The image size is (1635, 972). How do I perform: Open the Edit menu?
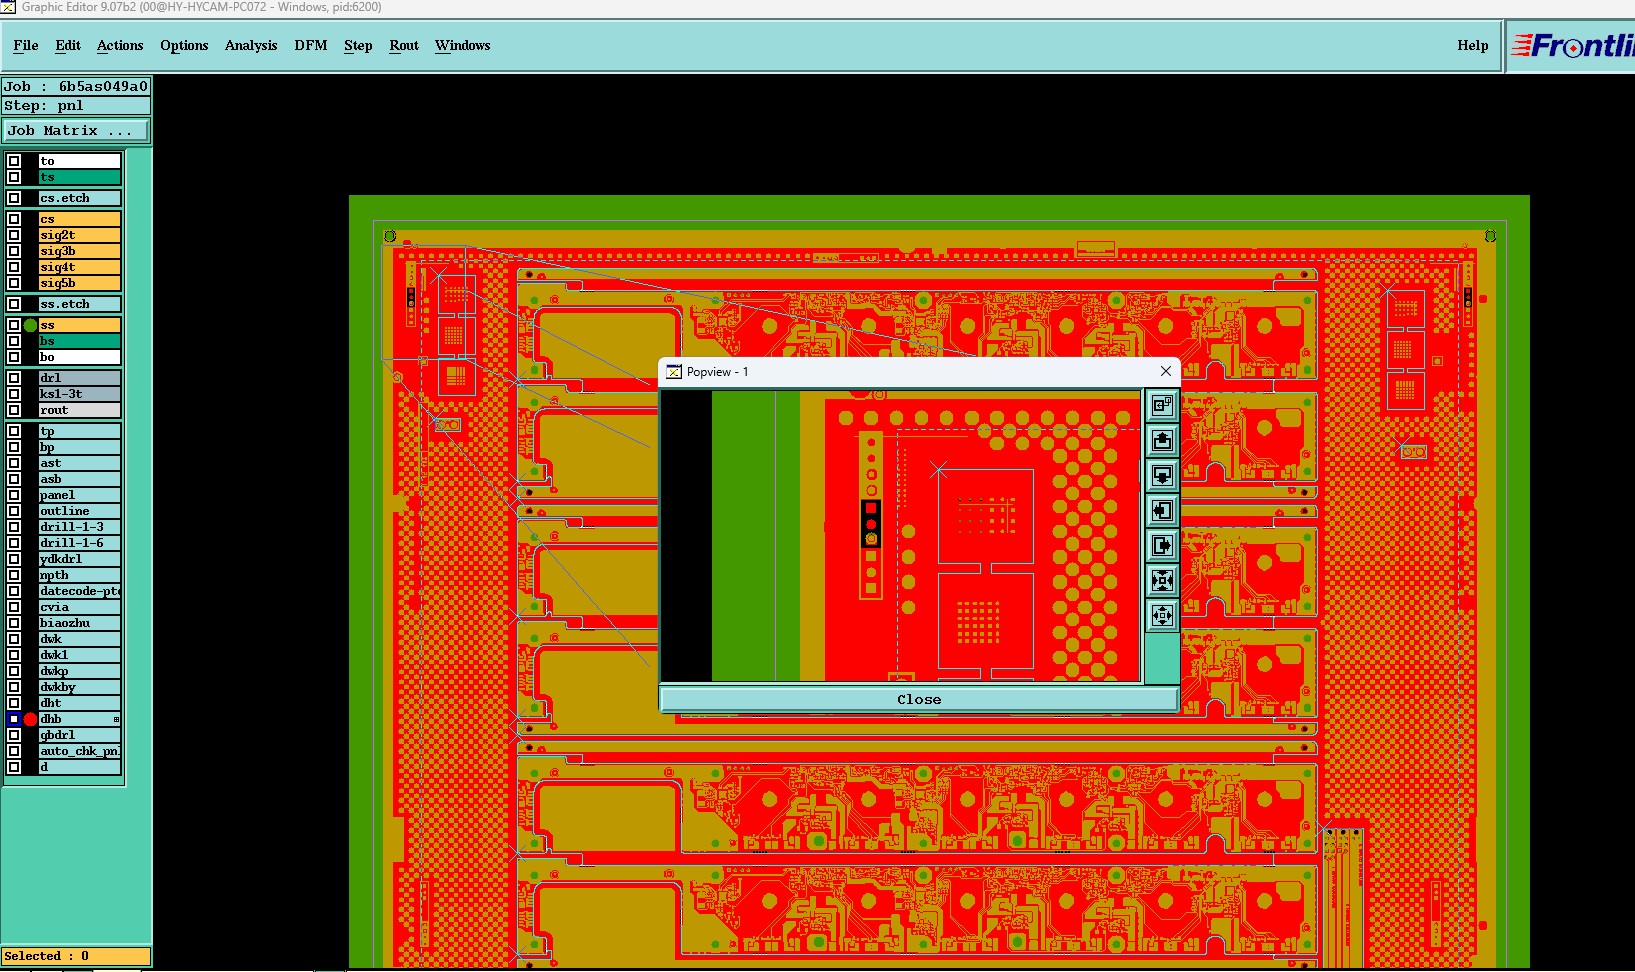coord(68,46)
